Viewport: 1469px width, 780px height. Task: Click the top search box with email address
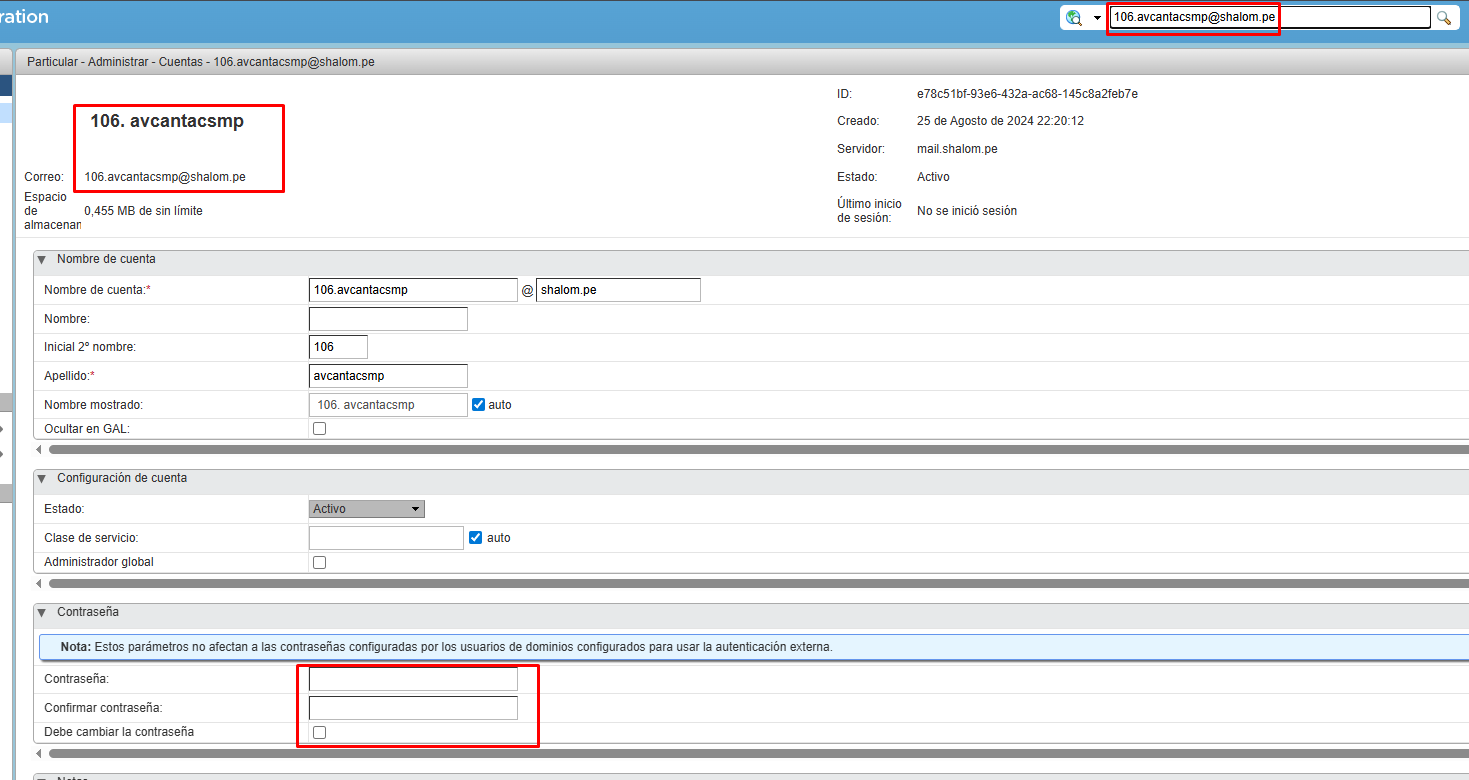[1270, 18]
